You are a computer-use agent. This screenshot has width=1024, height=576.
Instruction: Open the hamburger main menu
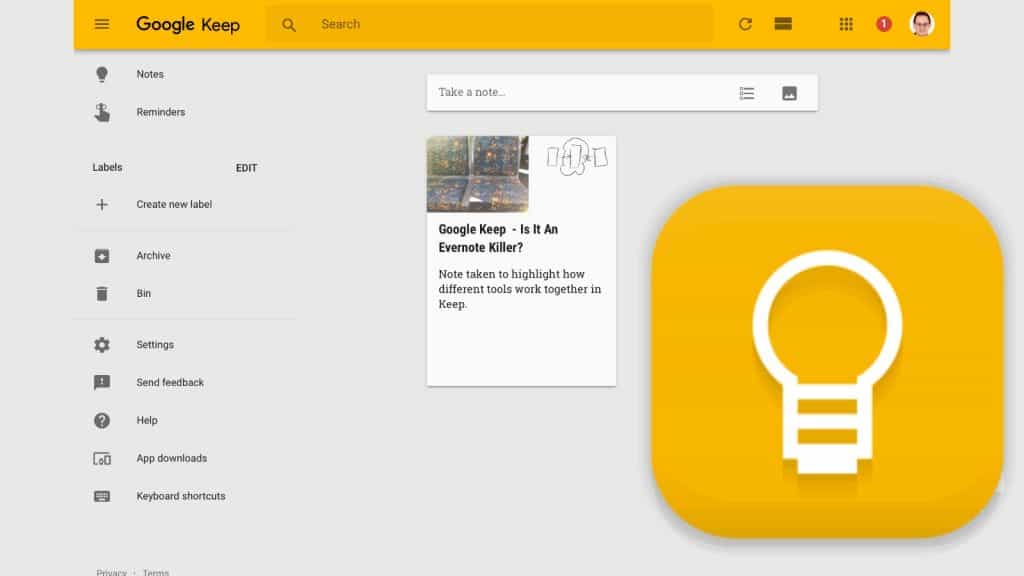pos(102,24)
